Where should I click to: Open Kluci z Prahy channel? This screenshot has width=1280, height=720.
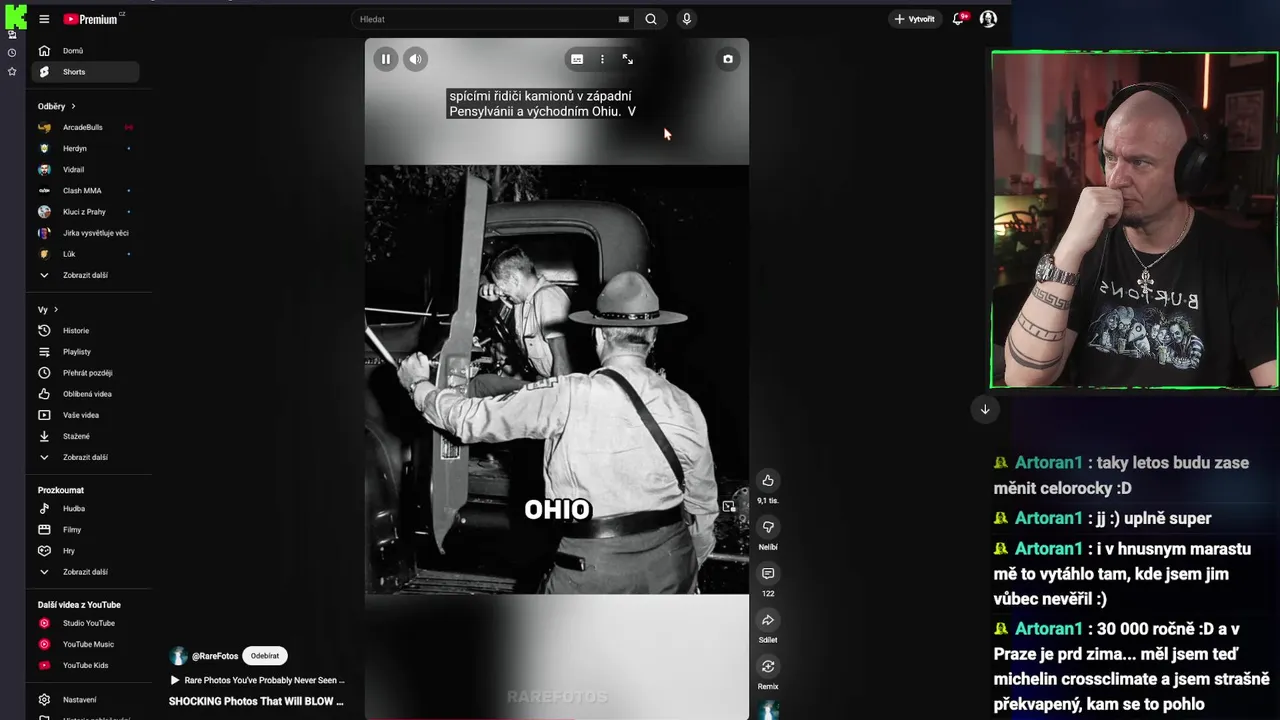(85, 212)
